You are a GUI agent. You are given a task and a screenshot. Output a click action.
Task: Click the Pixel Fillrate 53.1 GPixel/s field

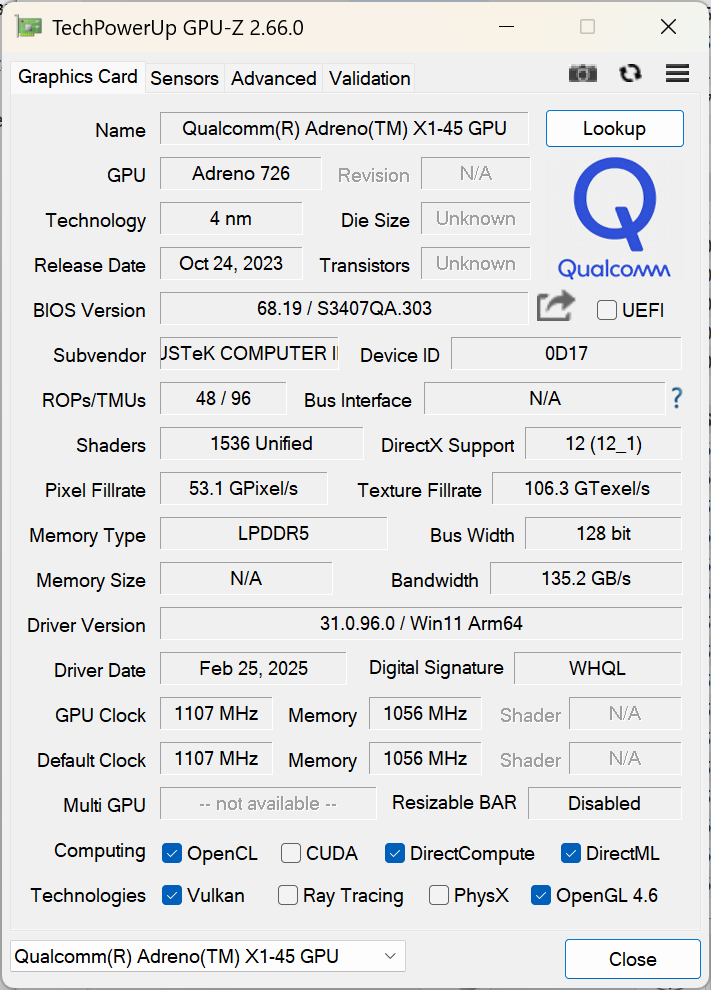pyautogui.click(x=244, y=488)
